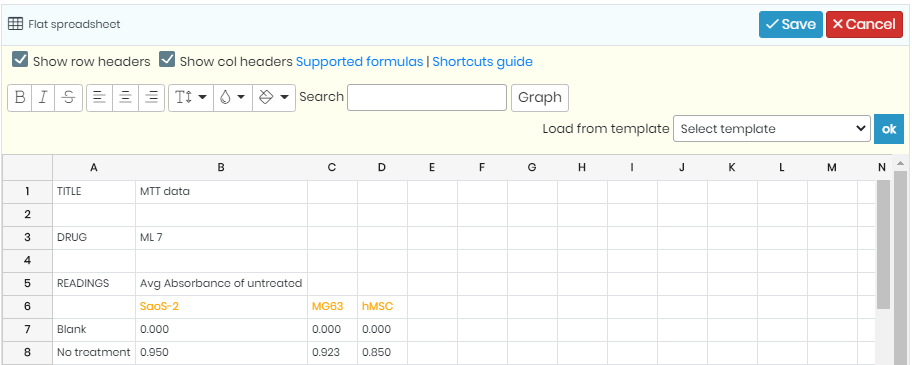Click the Graph button
Image resolution: width=912 pixels, height=365 pixels.
[x=540, y=98]
